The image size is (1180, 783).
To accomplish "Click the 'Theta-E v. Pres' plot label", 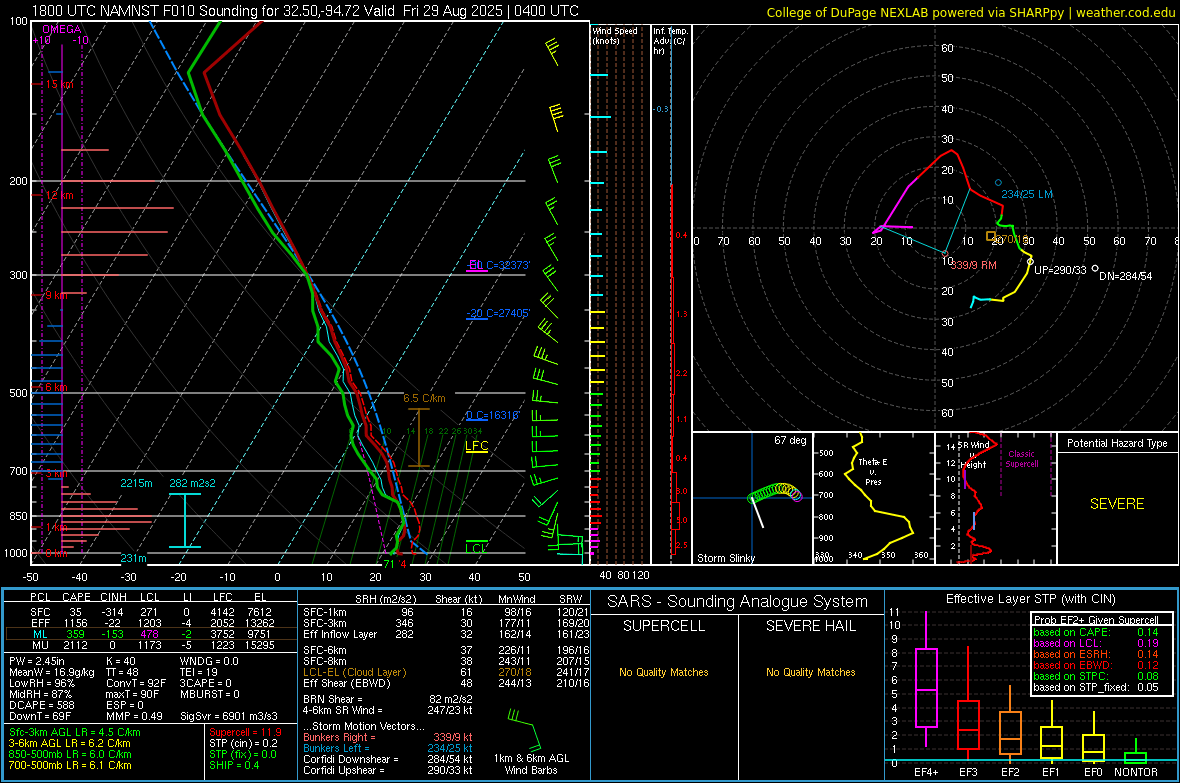I will click(x=873, y=471).
